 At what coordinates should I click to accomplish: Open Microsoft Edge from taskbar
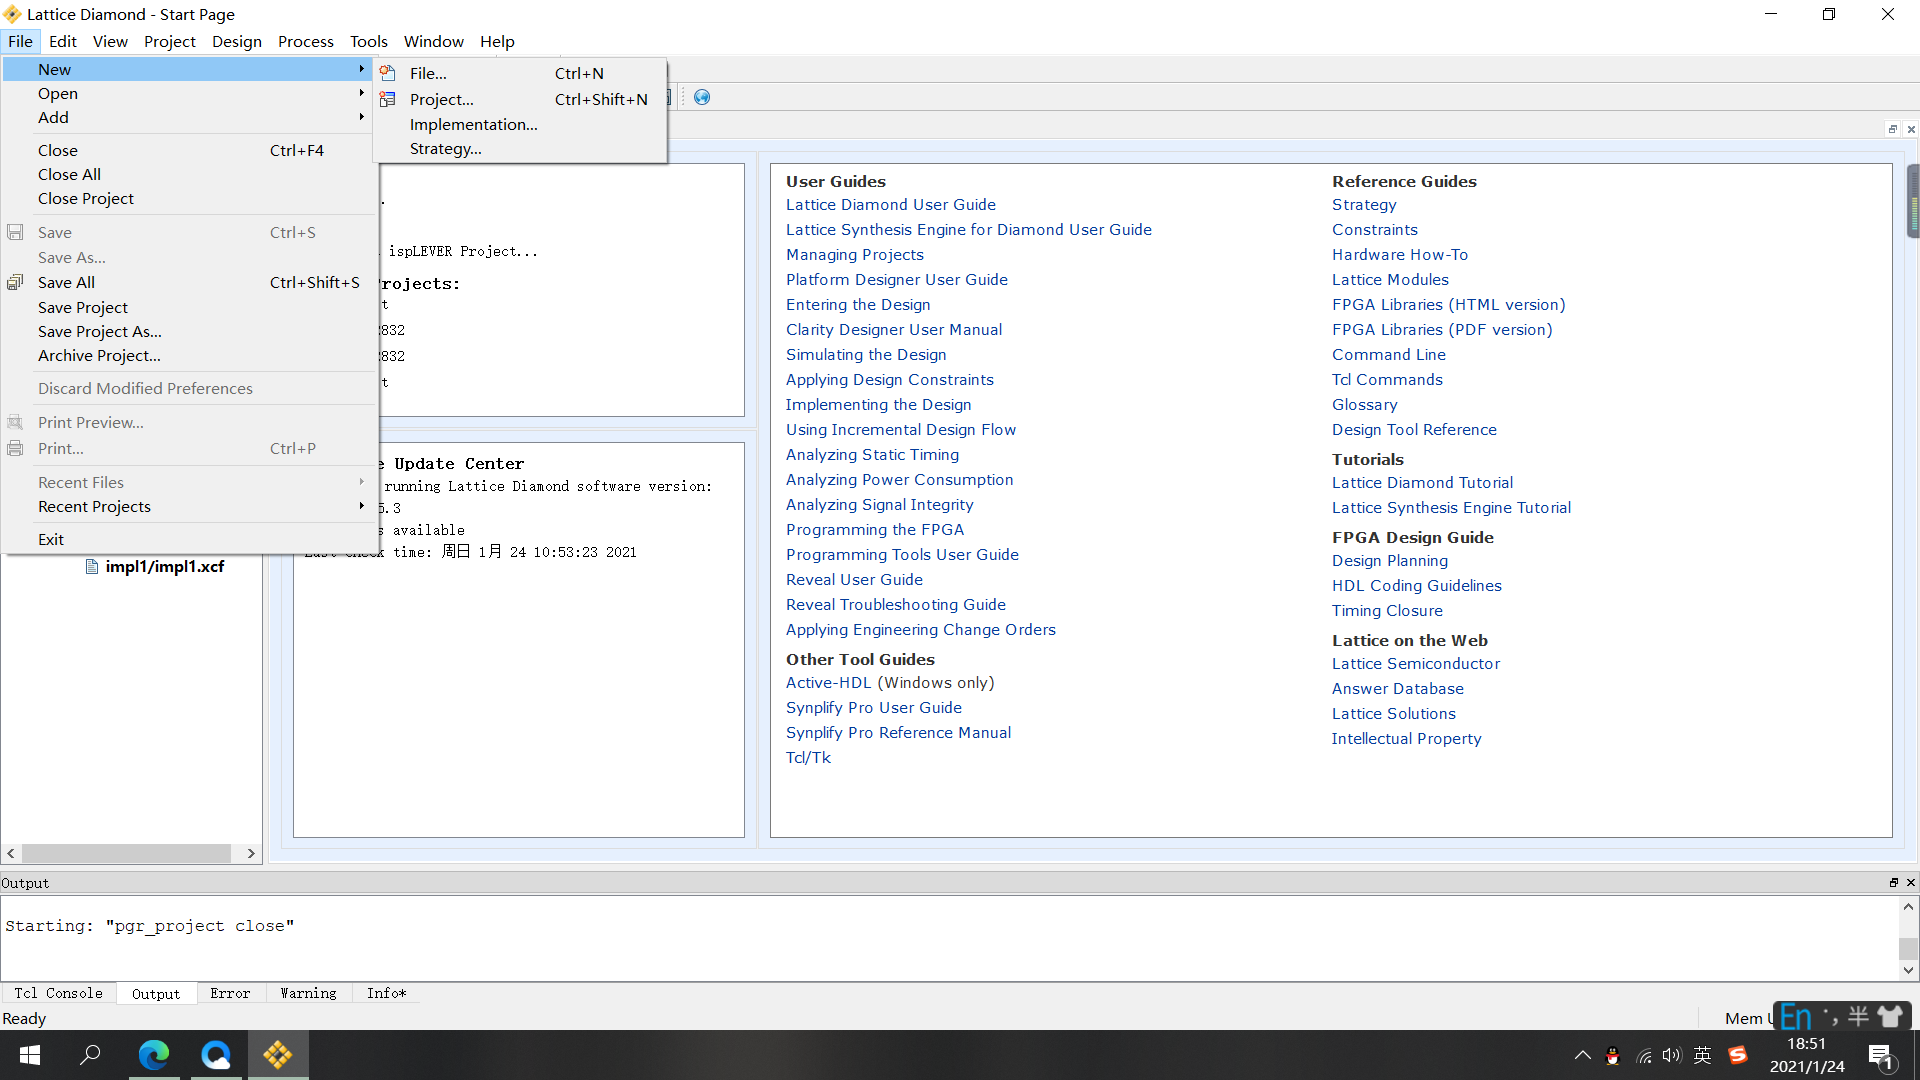click(154, 1054)
